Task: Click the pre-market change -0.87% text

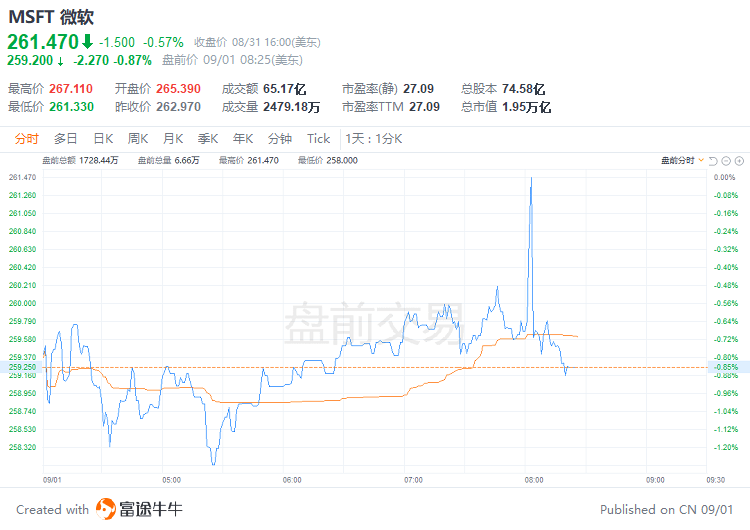Action: tap(132, 60)
